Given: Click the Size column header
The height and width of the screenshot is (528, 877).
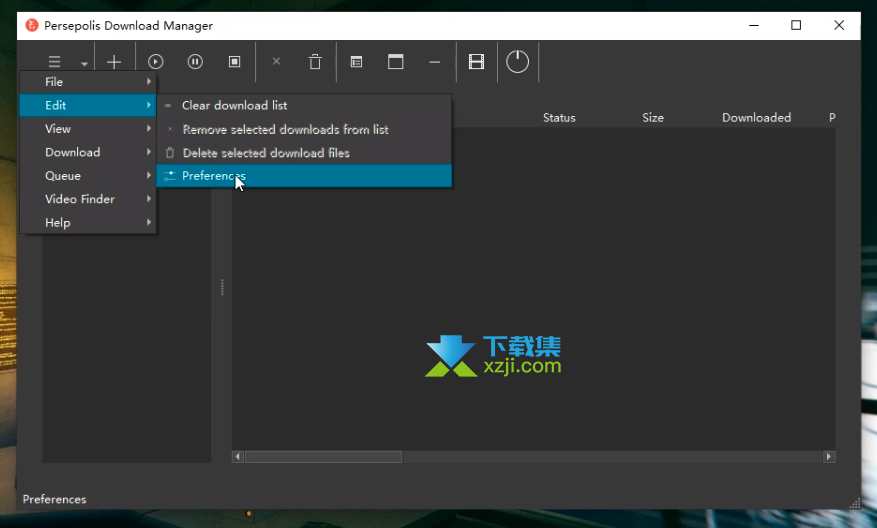Looking at the screenshot, I should click(x=653, y=117).
